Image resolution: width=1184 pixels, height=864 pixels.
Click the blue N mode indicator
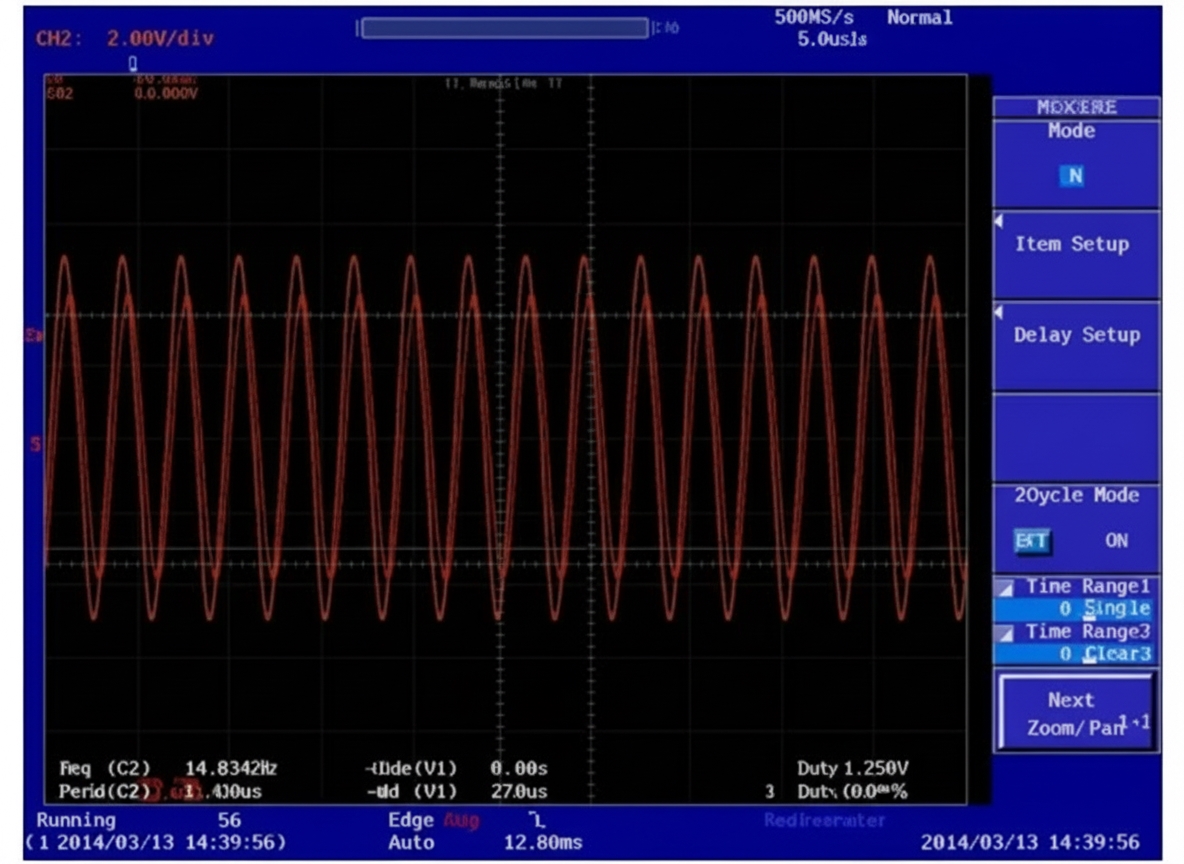(x=1072, y=176)
